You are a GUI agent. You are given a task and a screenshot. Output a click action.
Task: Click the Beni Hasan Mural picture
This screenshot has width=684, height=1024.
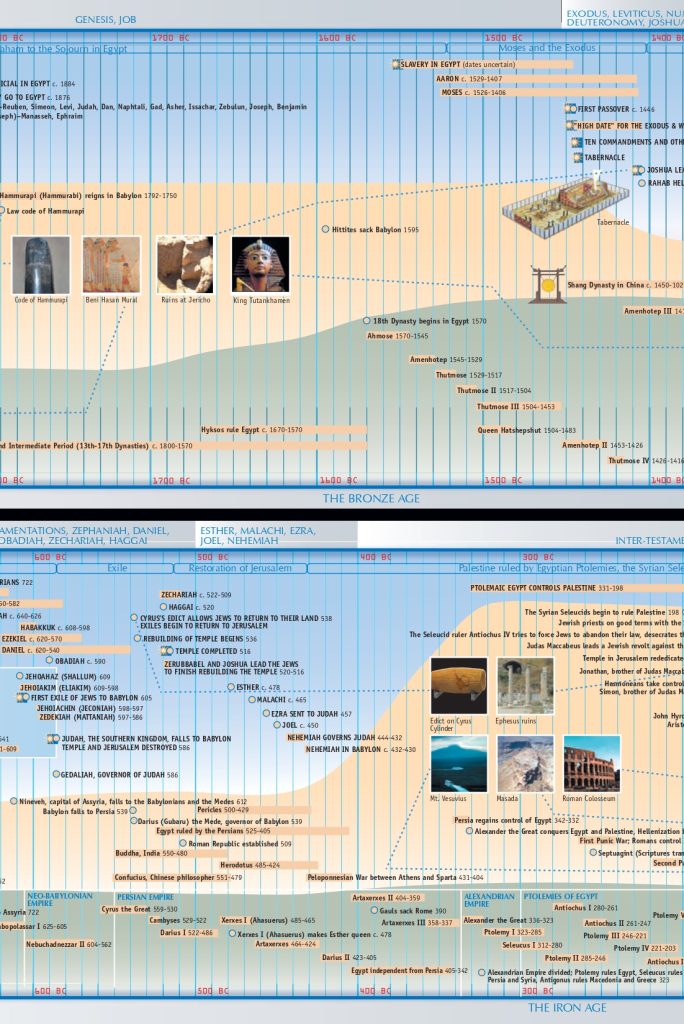click(111, 265)
